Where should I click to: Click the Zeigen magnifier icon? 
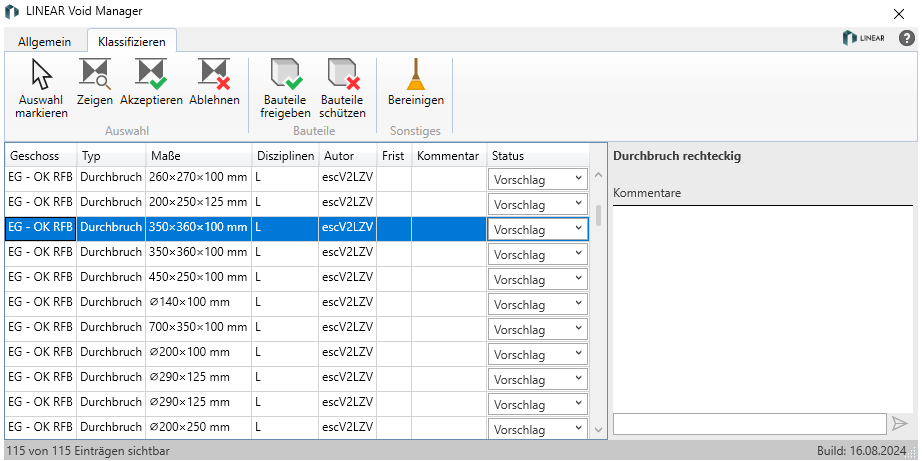(95, 74)
